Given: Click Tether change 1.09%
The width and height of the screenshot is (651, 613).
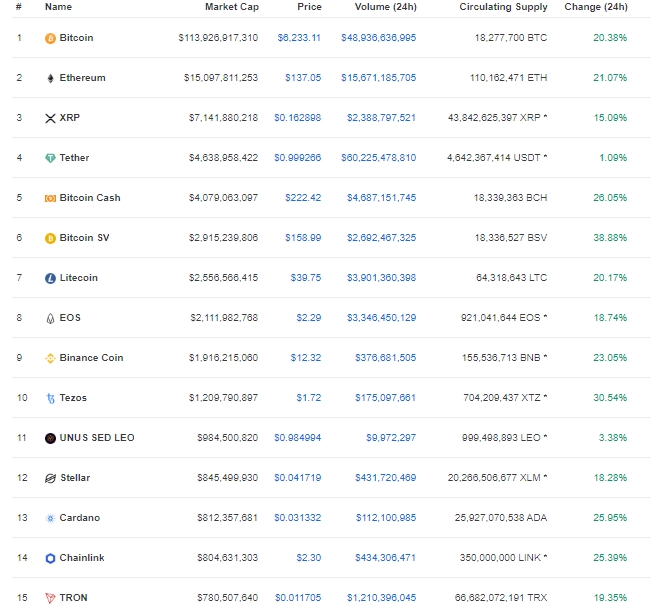Looking at the screenshot, I should point(613,158).
